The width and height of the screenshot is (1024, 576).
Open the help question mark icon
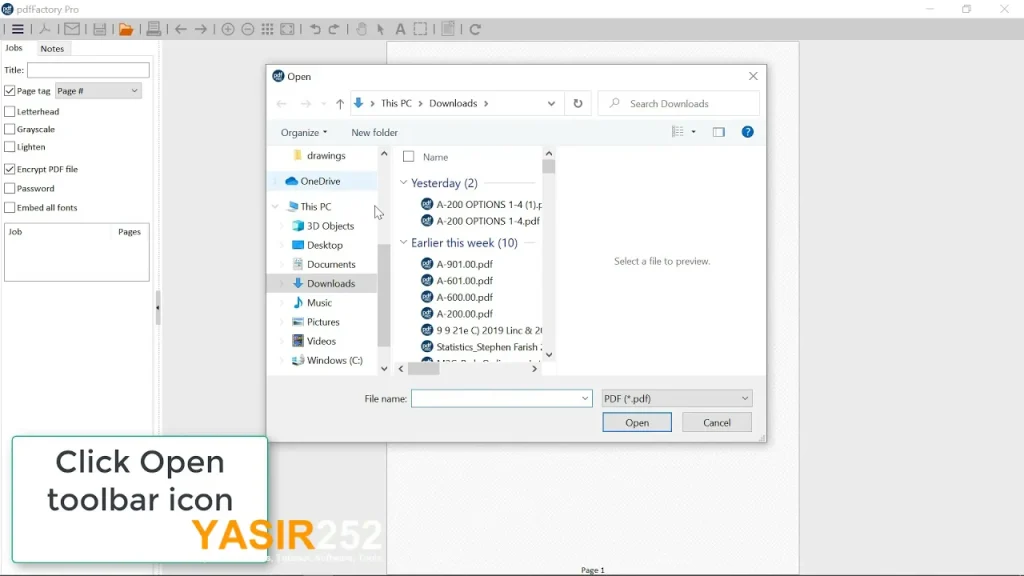748,132
